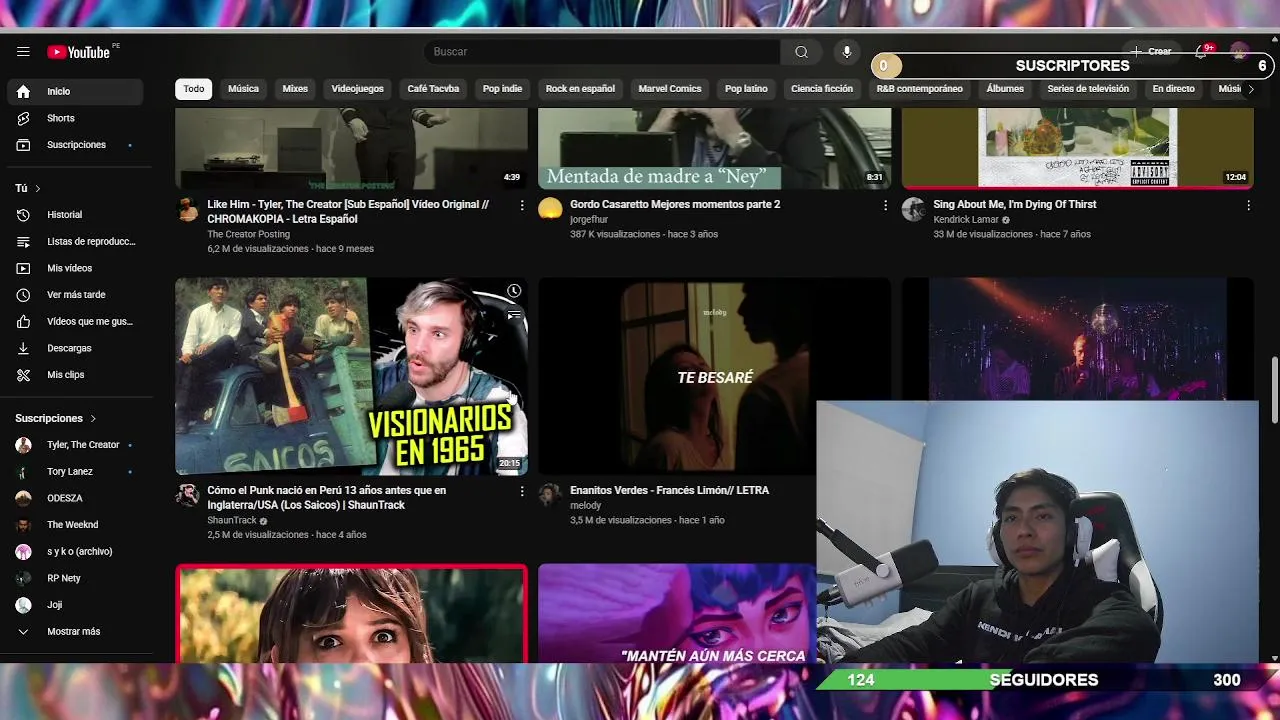
Task: Open Suscripciones in the sidebar
Action: [75, 145]
